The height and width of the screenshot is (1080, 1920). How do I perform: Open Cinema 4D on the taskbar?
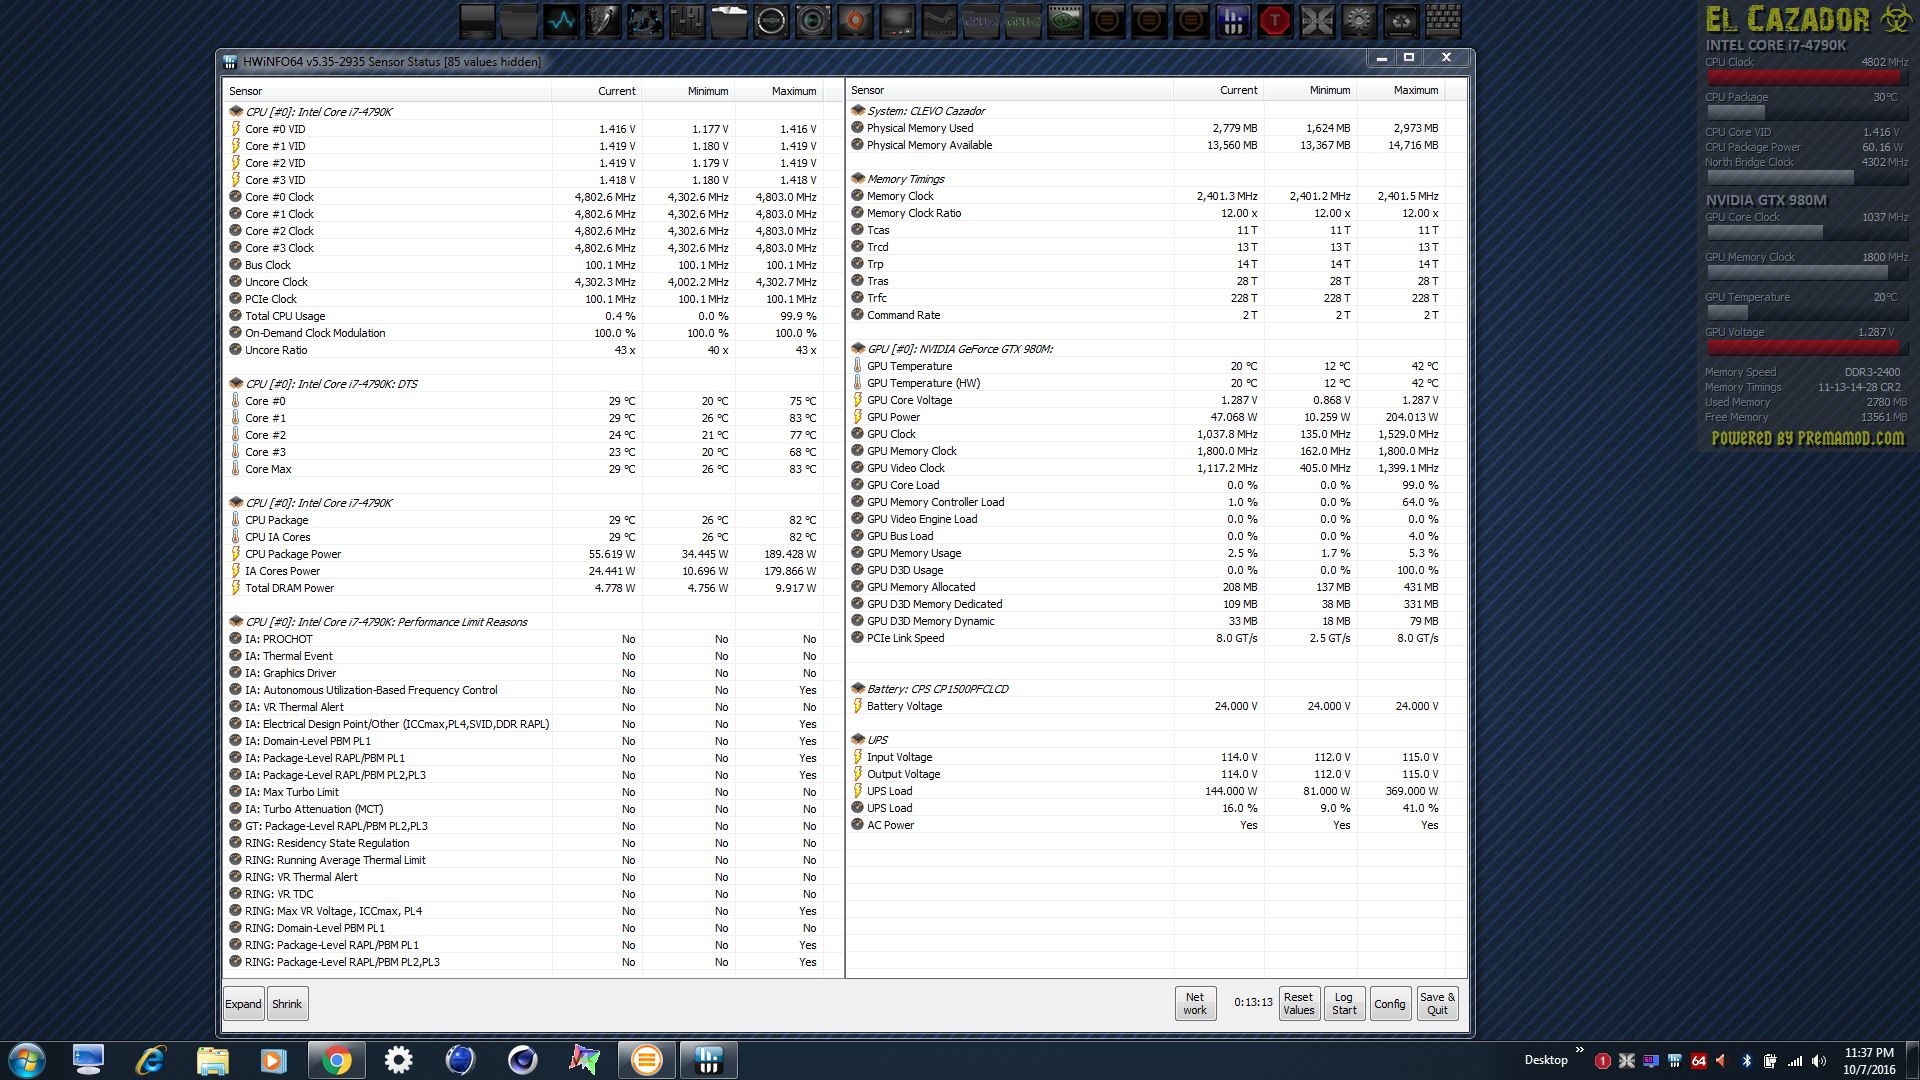click(x=522, y=1060)
